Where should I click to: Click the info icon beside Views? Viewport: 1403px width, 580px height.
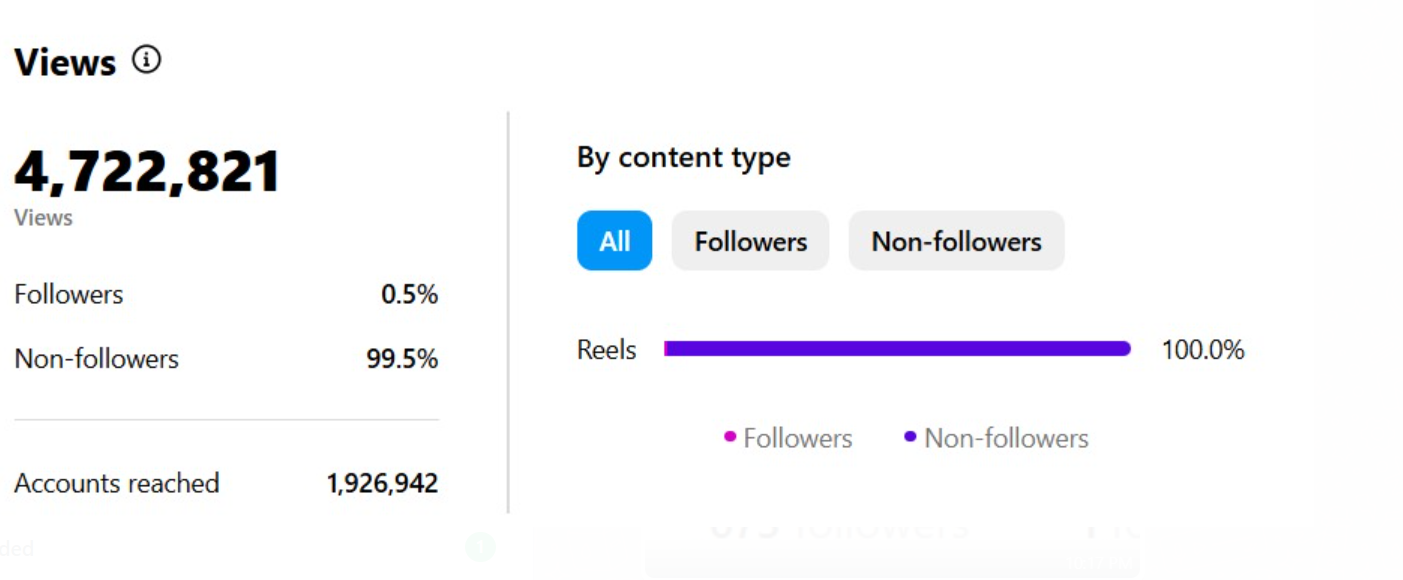147,60
